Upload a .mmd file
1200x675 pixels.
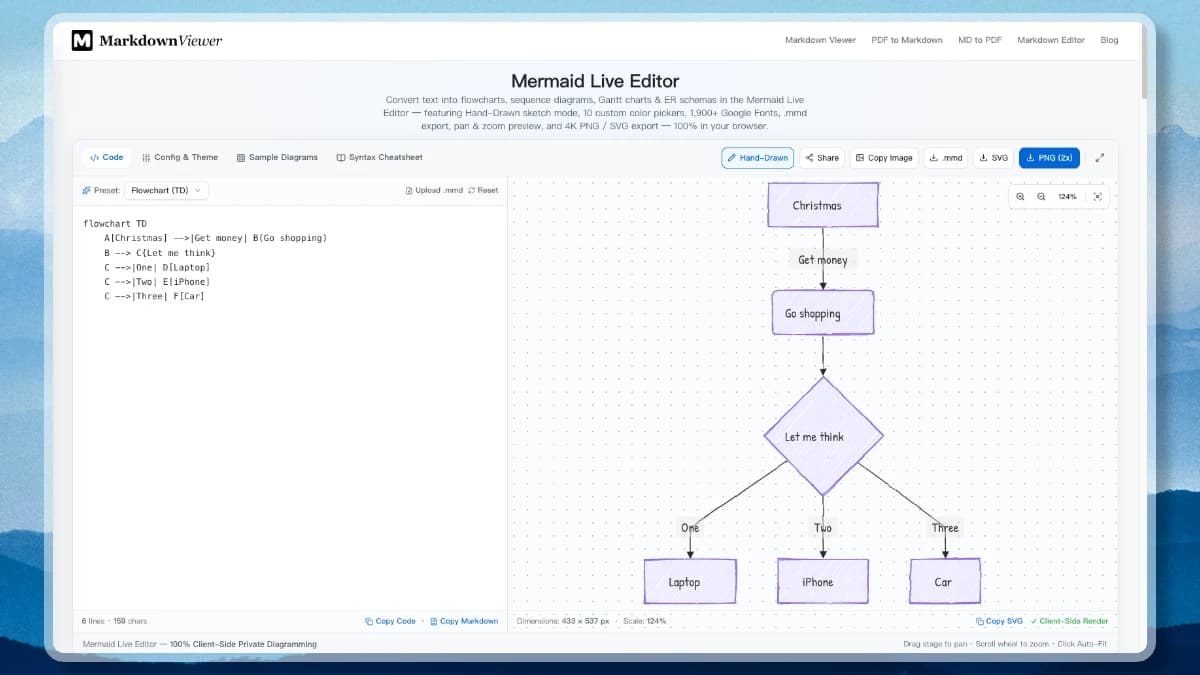[x=434, y=190]
